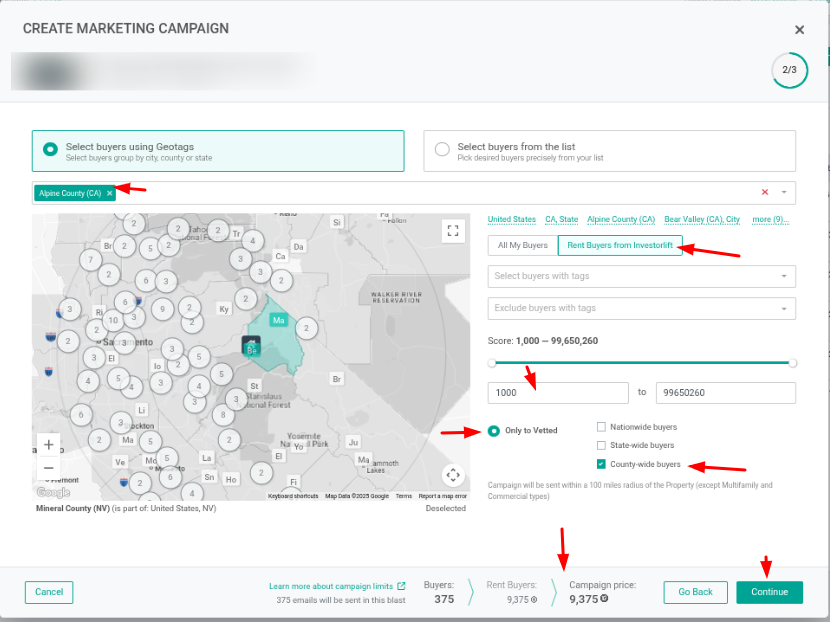This screenshot has width=830, height=622.
Task: Click the score slider right handle
Action: pyautogui.click(x=792, y=363)
